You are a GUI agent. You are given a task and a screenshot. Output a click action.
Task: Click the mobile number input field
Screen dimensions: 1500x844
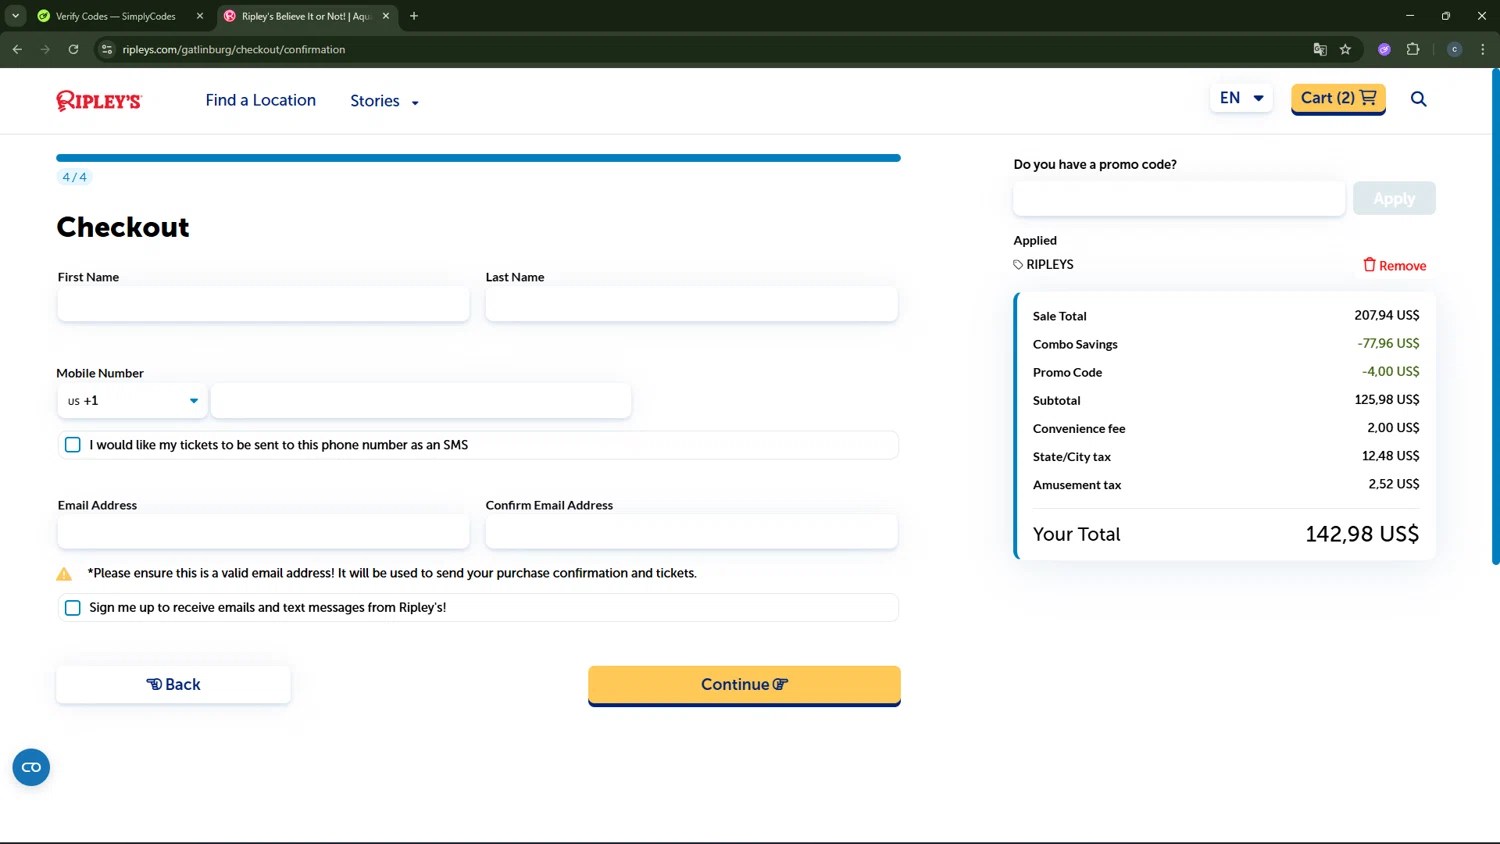pos(421,401)
